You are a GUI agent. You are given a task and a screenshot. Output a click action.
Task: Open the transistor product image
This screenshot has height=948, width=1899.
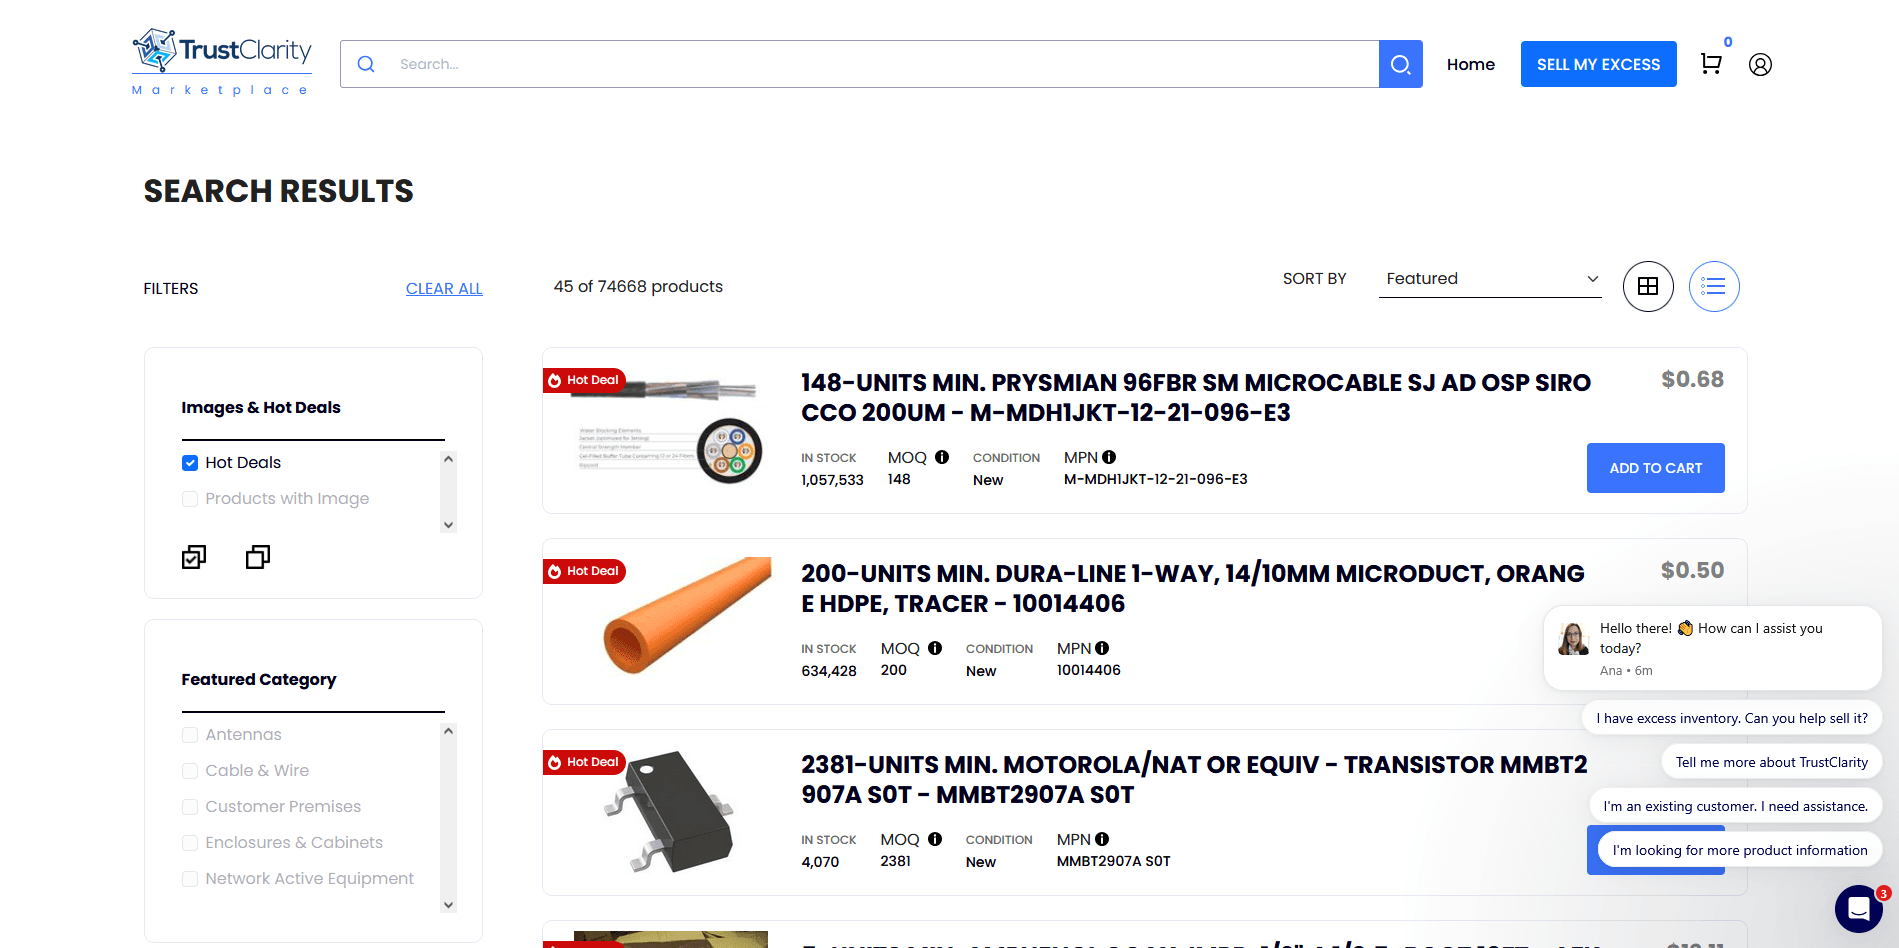[x=669, y=811]
